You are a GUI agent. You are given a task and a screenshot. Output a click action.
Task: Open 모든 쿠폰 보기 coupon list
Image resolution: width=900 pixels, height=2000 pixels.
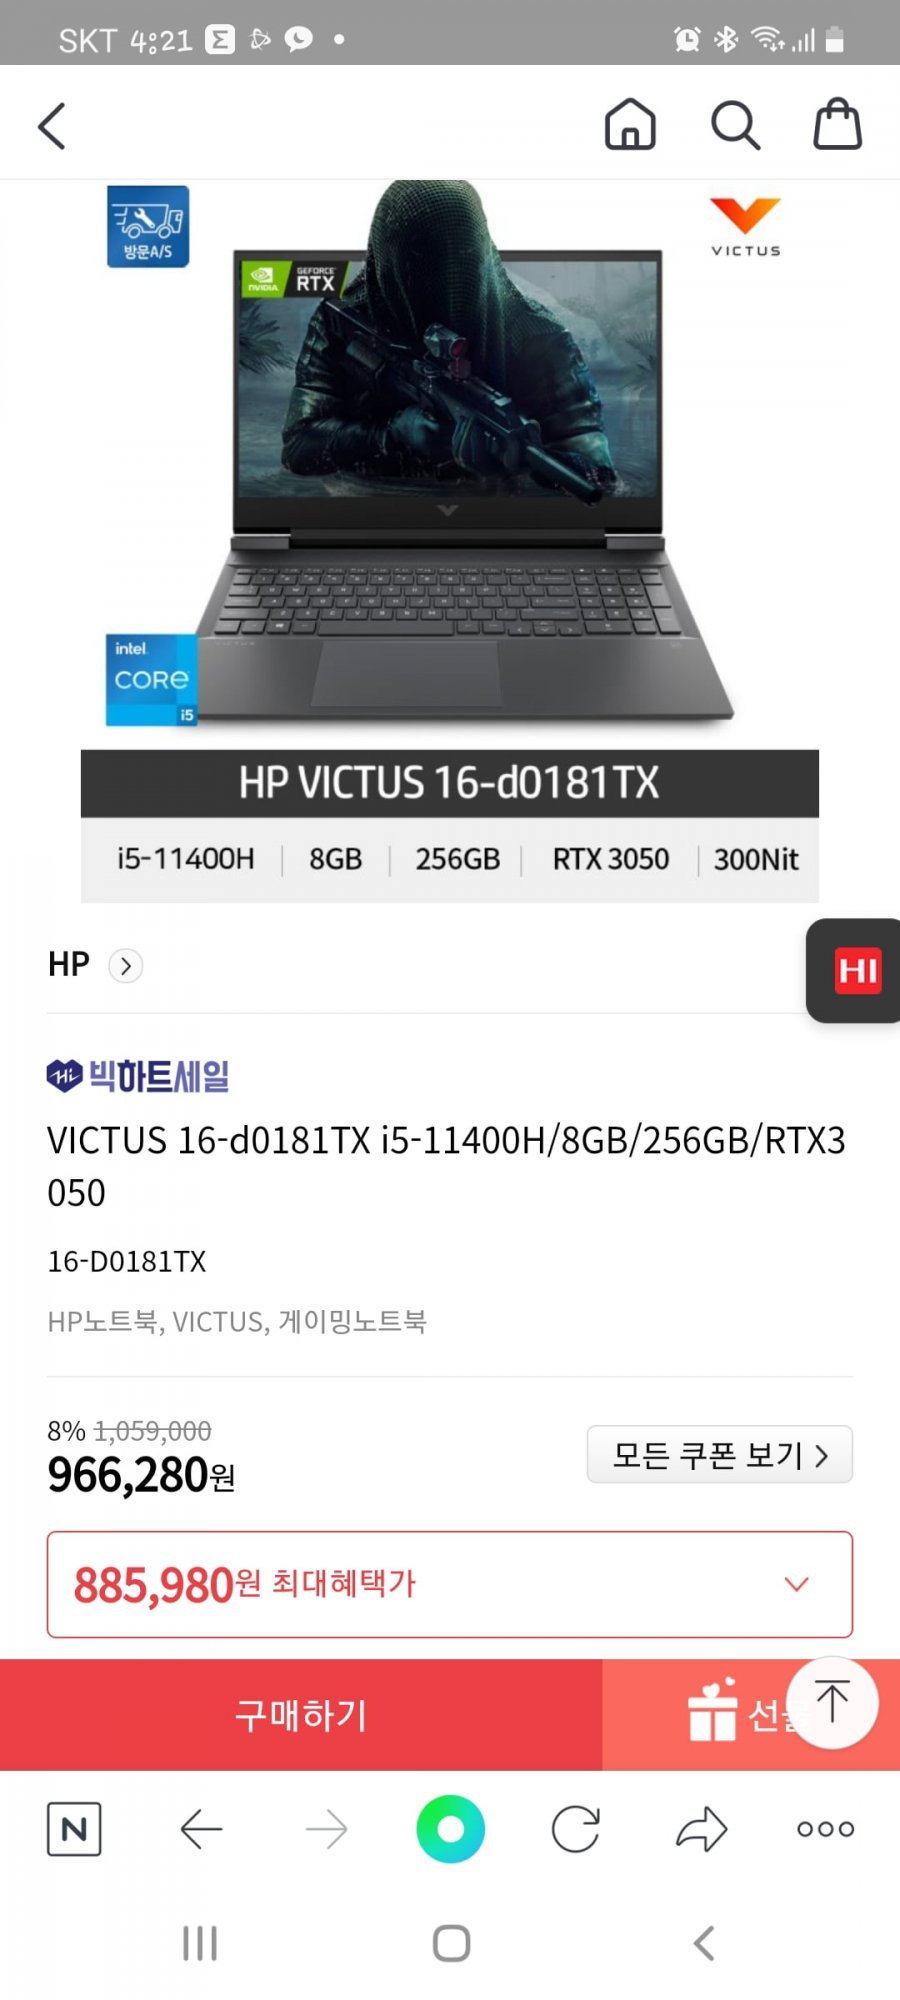click(720, 1454)
